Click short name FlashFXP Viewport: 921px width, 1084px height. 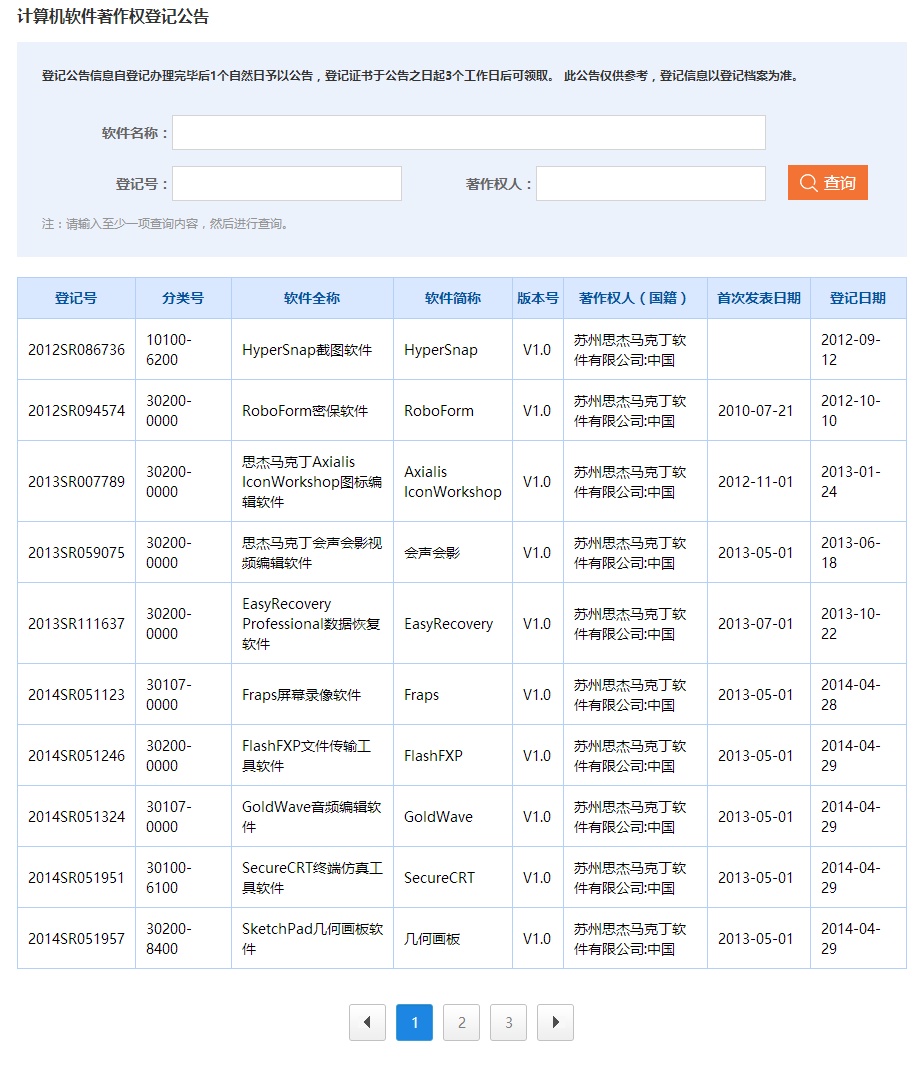coord(434,756)
